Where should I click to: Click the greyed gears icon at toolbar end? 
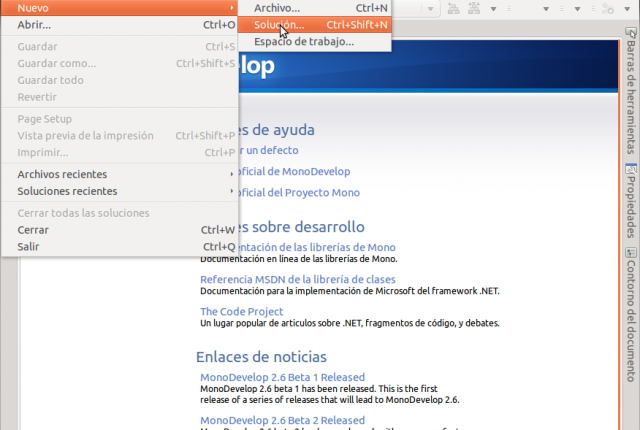608,9
